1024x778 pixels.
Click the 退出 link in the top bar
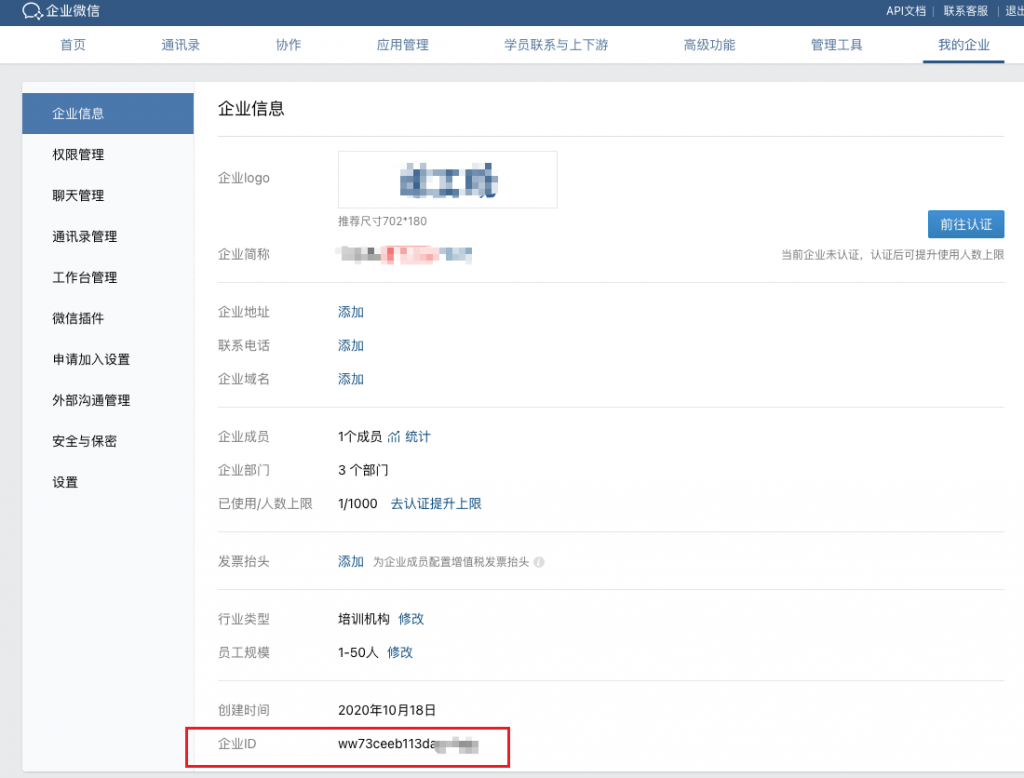click(x=1014, y=11)
